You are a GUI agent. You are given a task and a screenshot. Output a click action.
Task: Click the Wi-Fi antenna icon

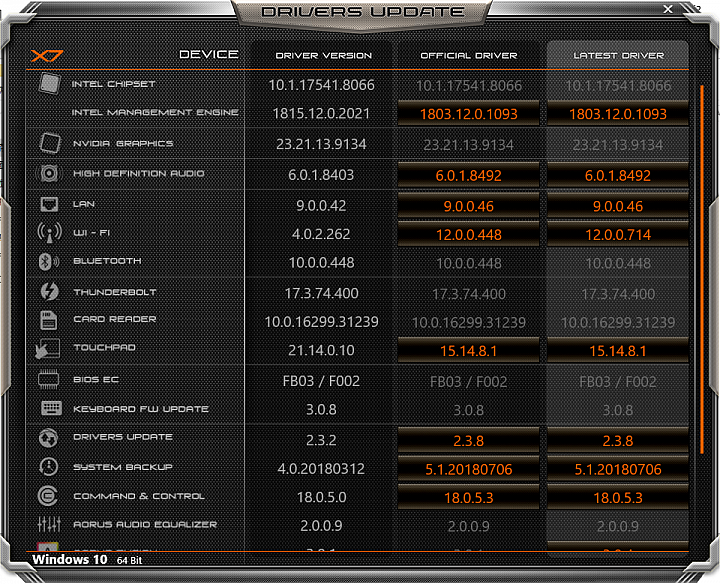(x=50, y=233)
